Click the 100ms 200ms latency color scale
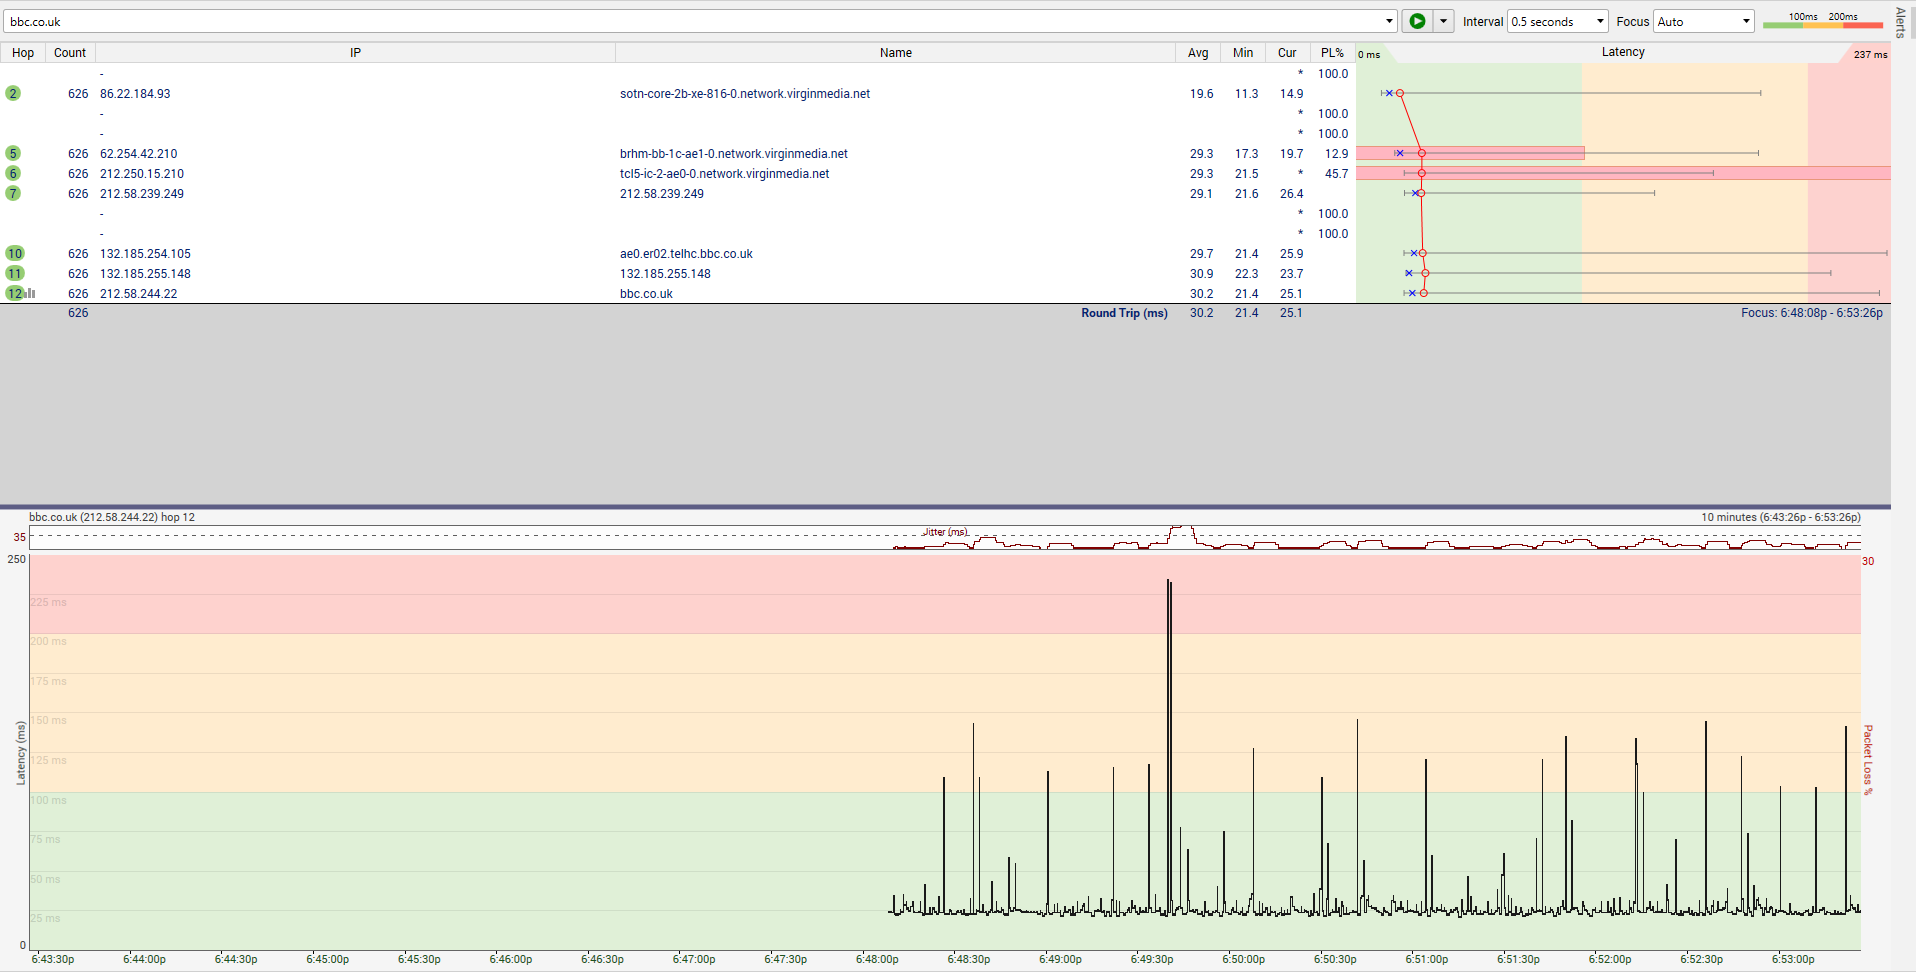 (x=1823, y=20)
